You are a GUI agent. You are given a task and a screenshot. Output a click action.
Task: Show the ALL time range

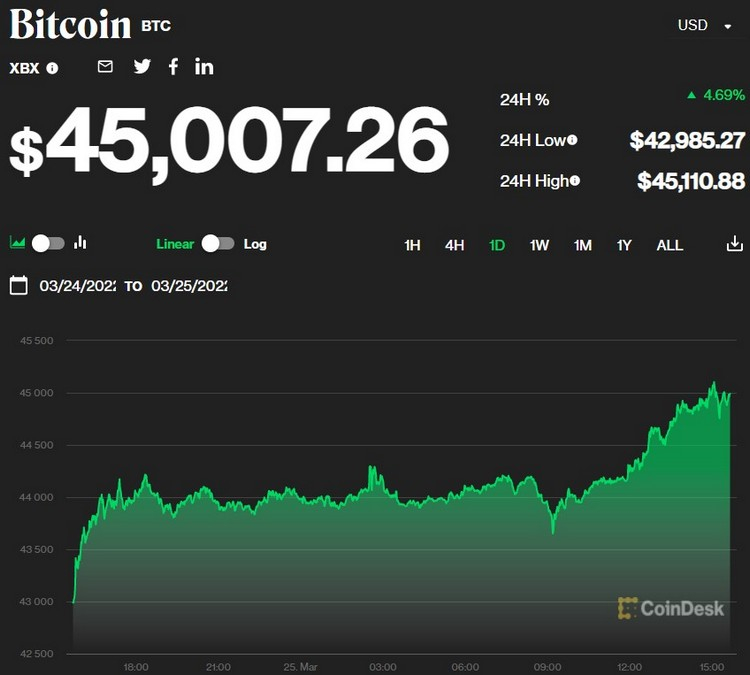coord(669,245)
